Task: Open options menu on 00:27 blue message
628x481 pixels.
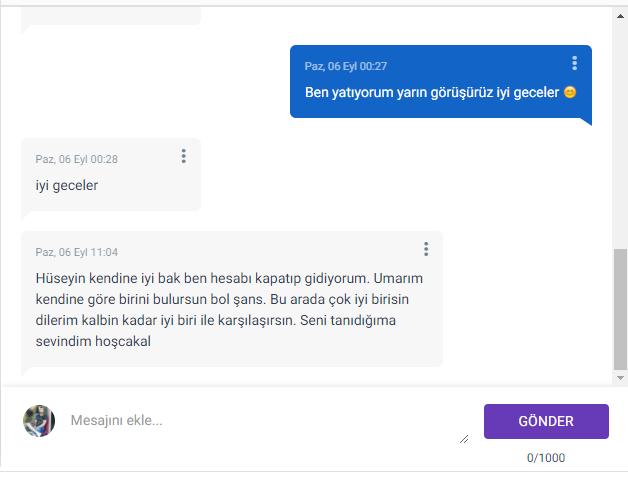Action: click(574, 63)
